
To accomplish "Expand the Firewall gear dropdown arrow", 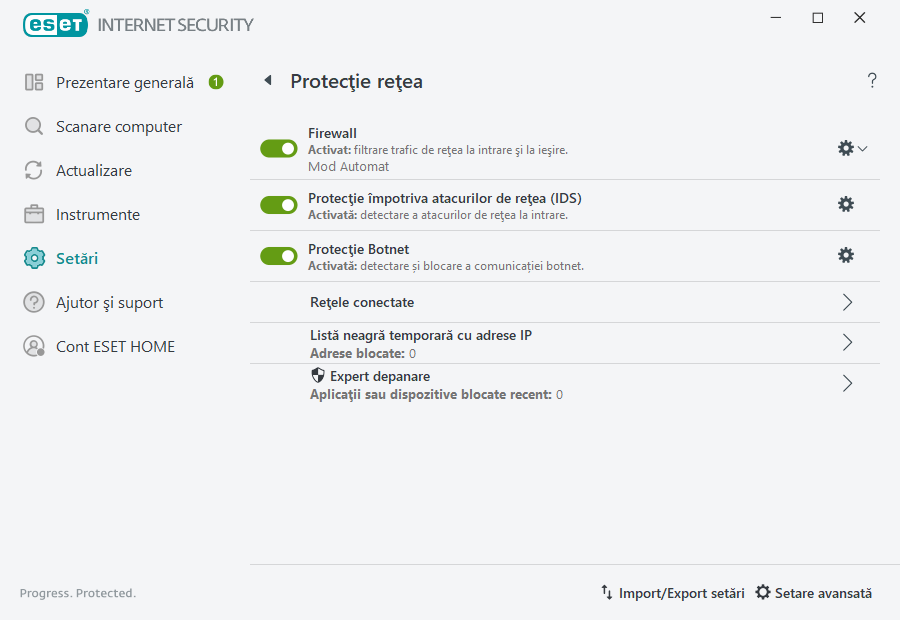I will point(862,148).
